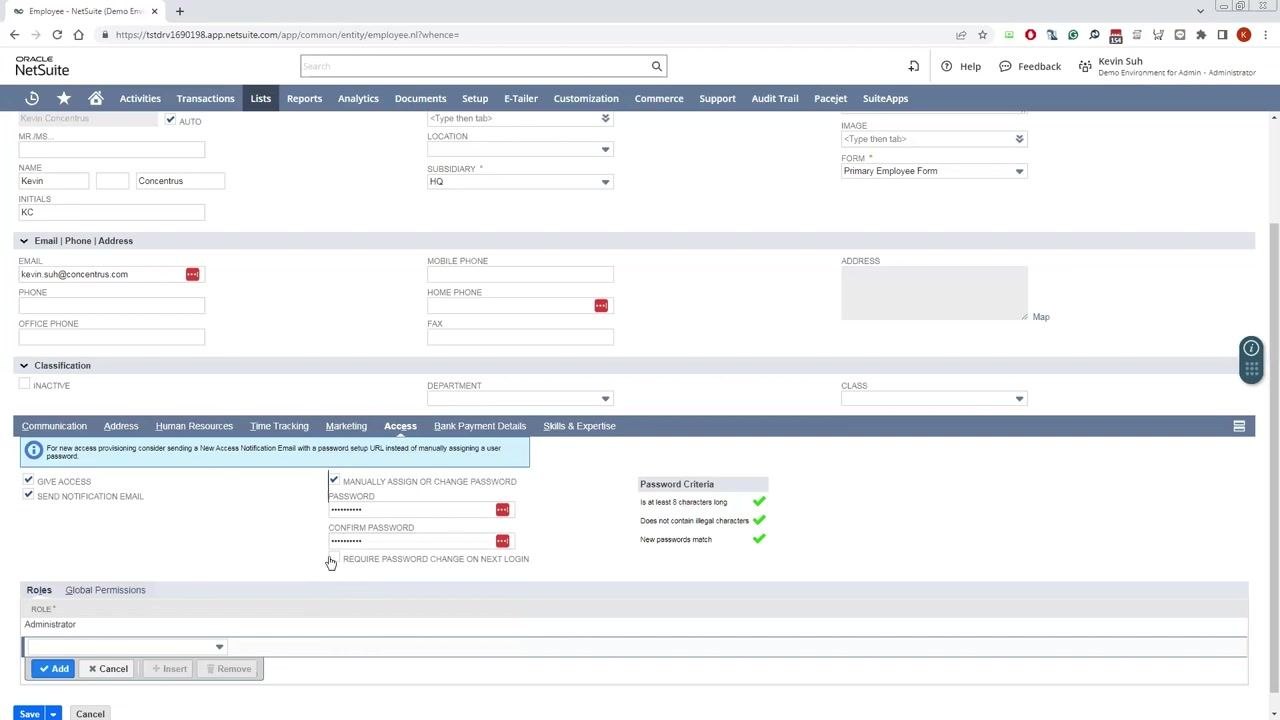1280x720 pixels.
Task: Toggle Manually Assign or Change Password checkbox
Action: pyautogui.click(x=334, y=480)
